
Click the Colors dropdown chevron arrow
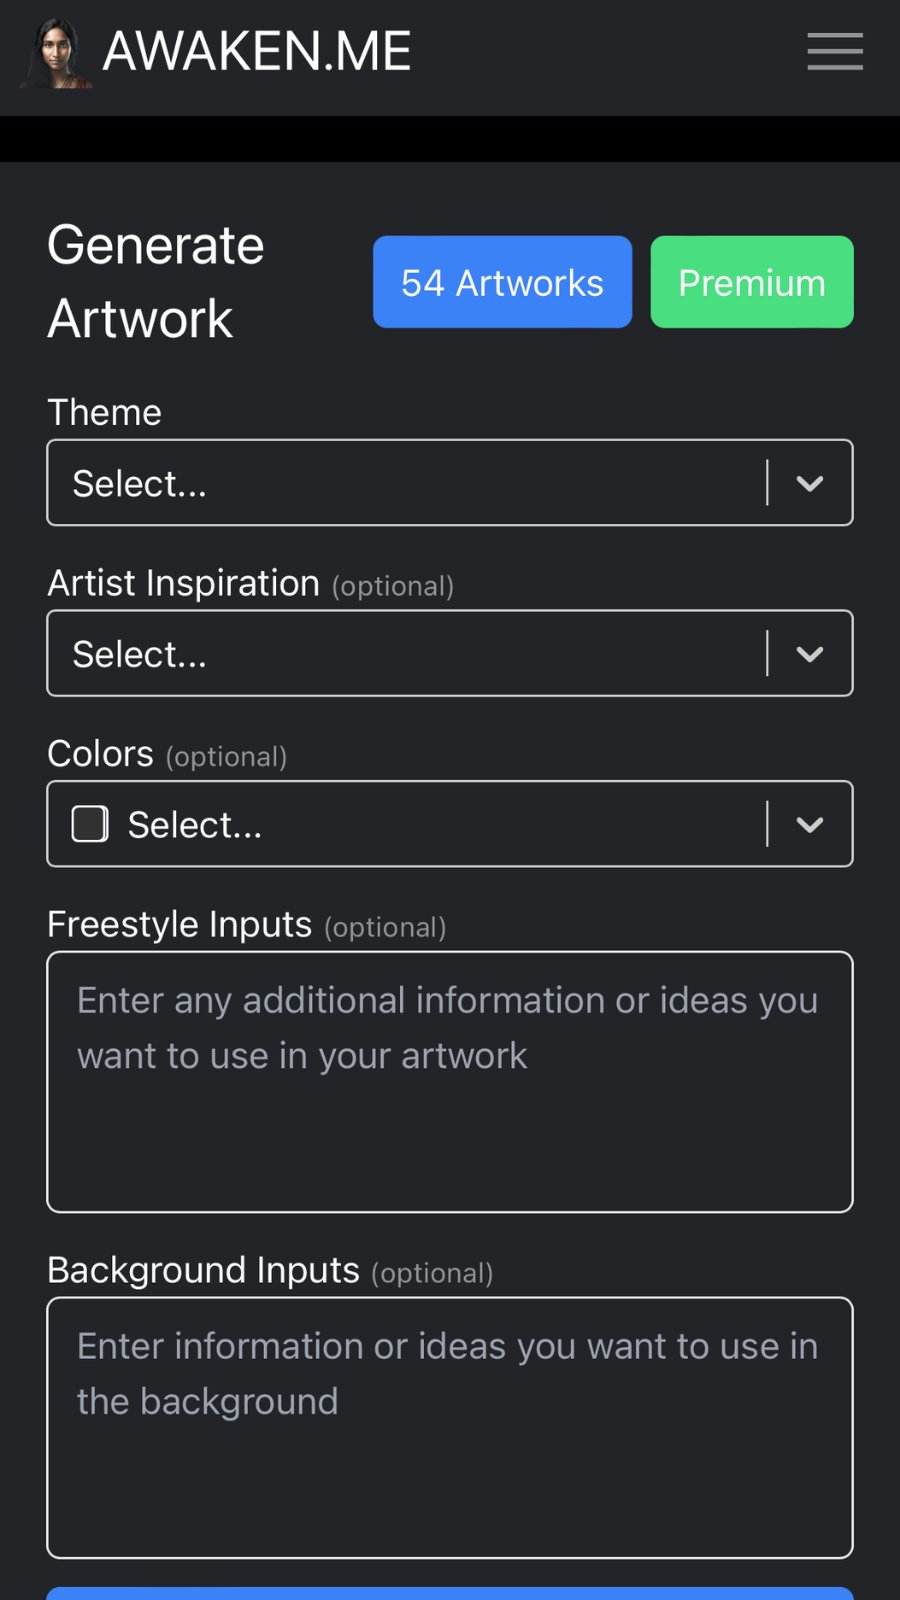810,825
